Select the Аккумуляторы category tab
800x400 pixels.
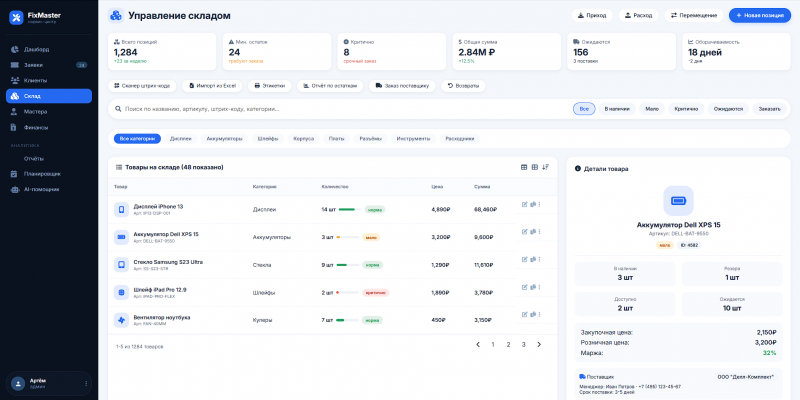(224, 139)
